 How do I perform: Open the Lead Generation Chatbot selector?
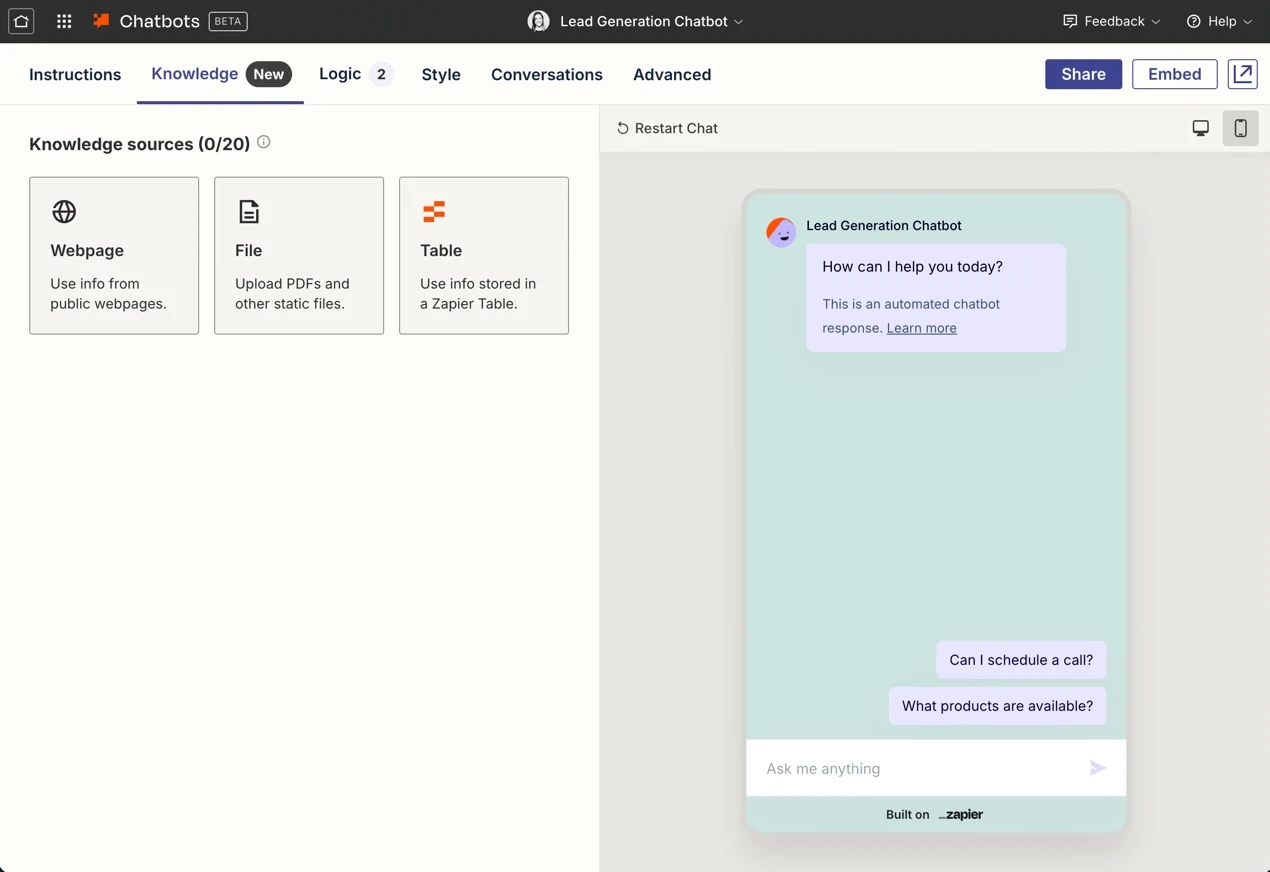pyautogui.click(x=635, y=21)
